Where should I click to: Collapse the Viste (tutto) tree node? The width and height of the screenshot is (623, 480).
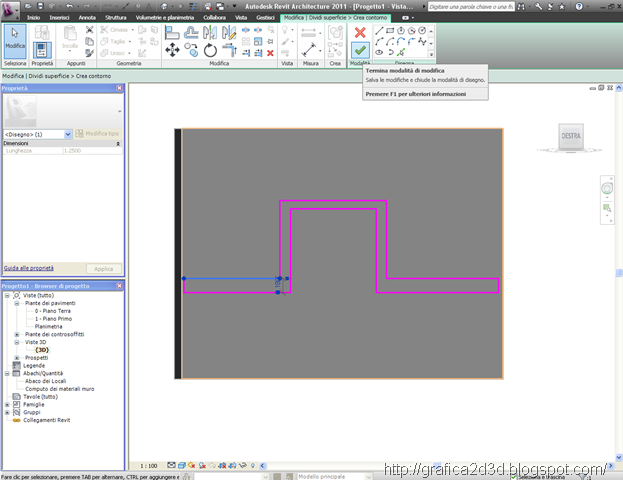click(x=8, y=296)
